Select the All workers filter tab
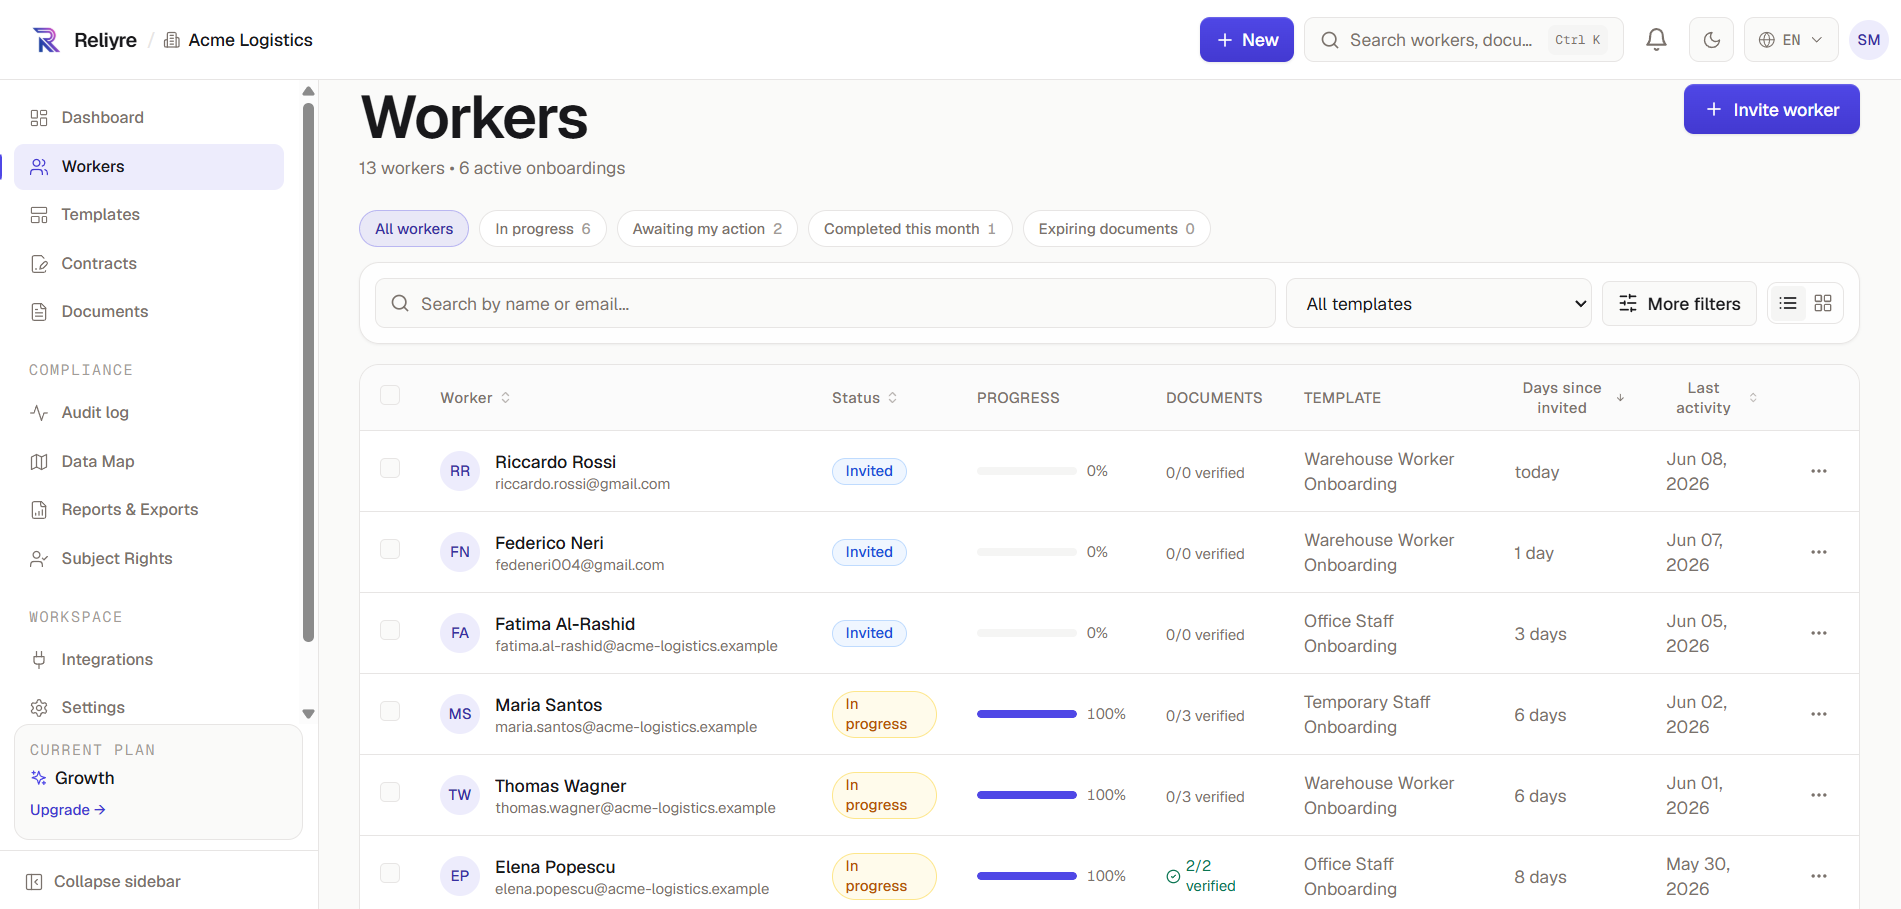 (x=414, y=229)
